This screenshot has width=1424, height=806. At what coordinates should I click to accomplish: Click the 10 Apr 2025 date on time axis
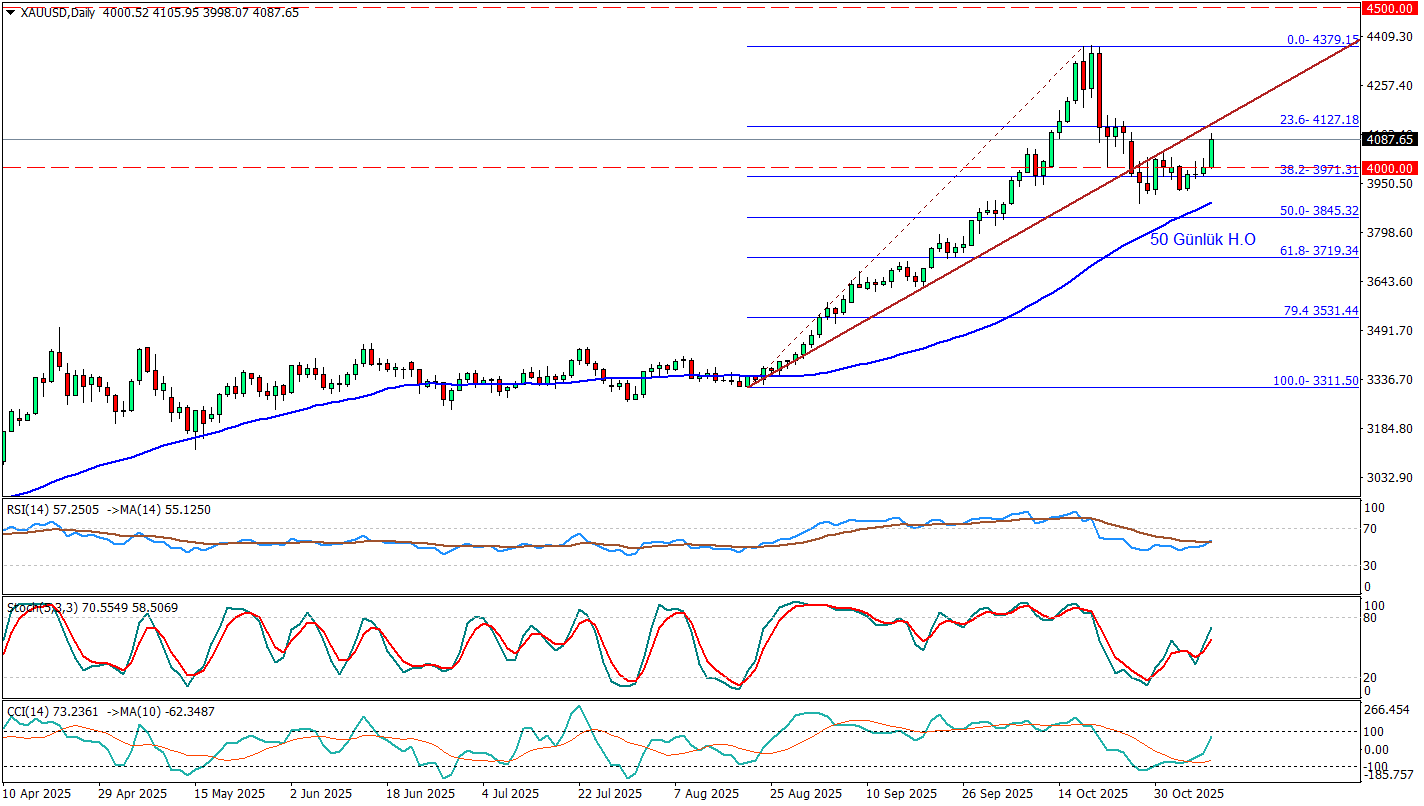point(37,794)
